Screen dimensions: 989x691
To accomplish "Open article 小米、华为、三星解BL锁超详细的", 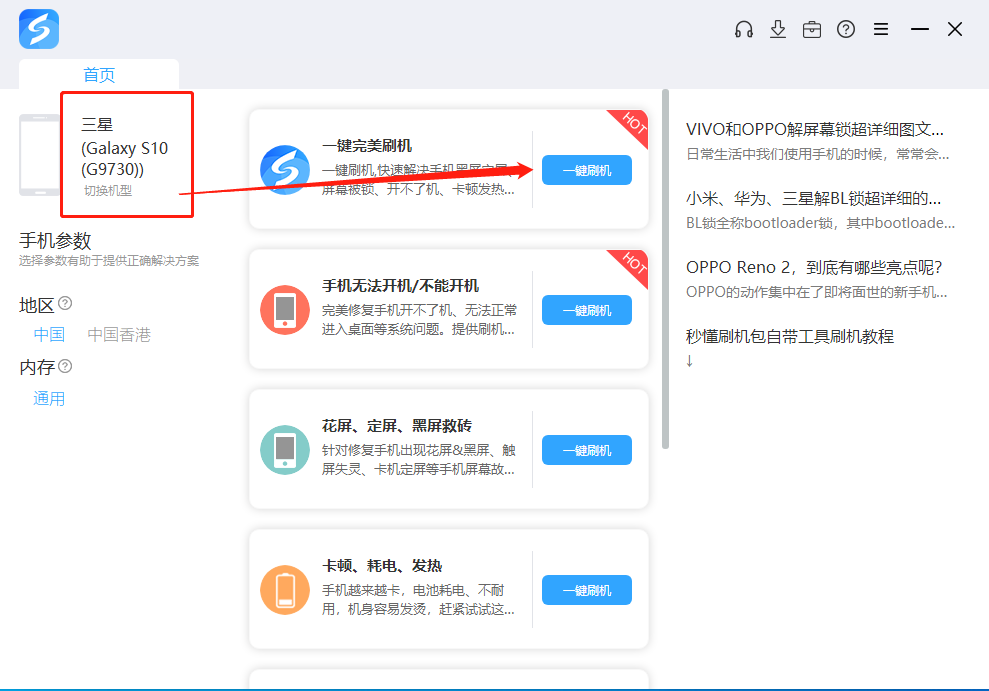I will click(814, 199).
